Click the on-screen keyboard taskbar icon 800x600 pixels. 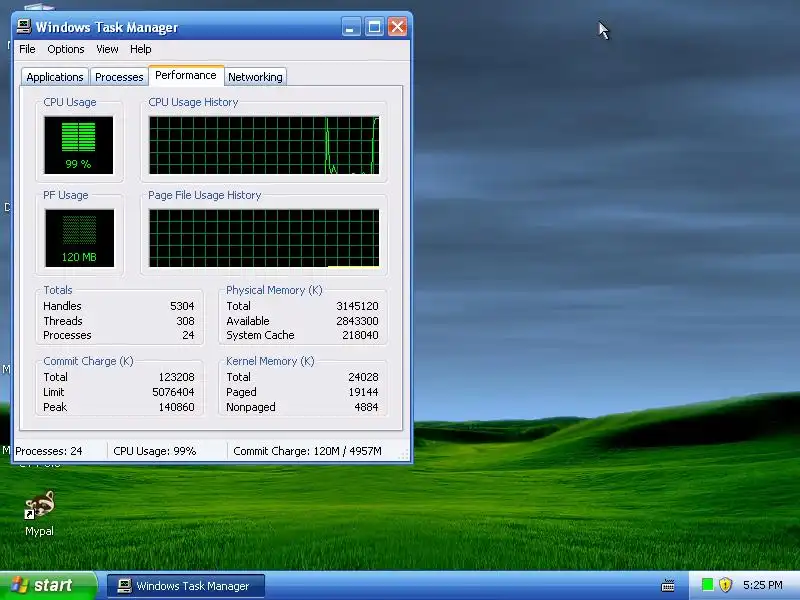click(x=668, y=585)
